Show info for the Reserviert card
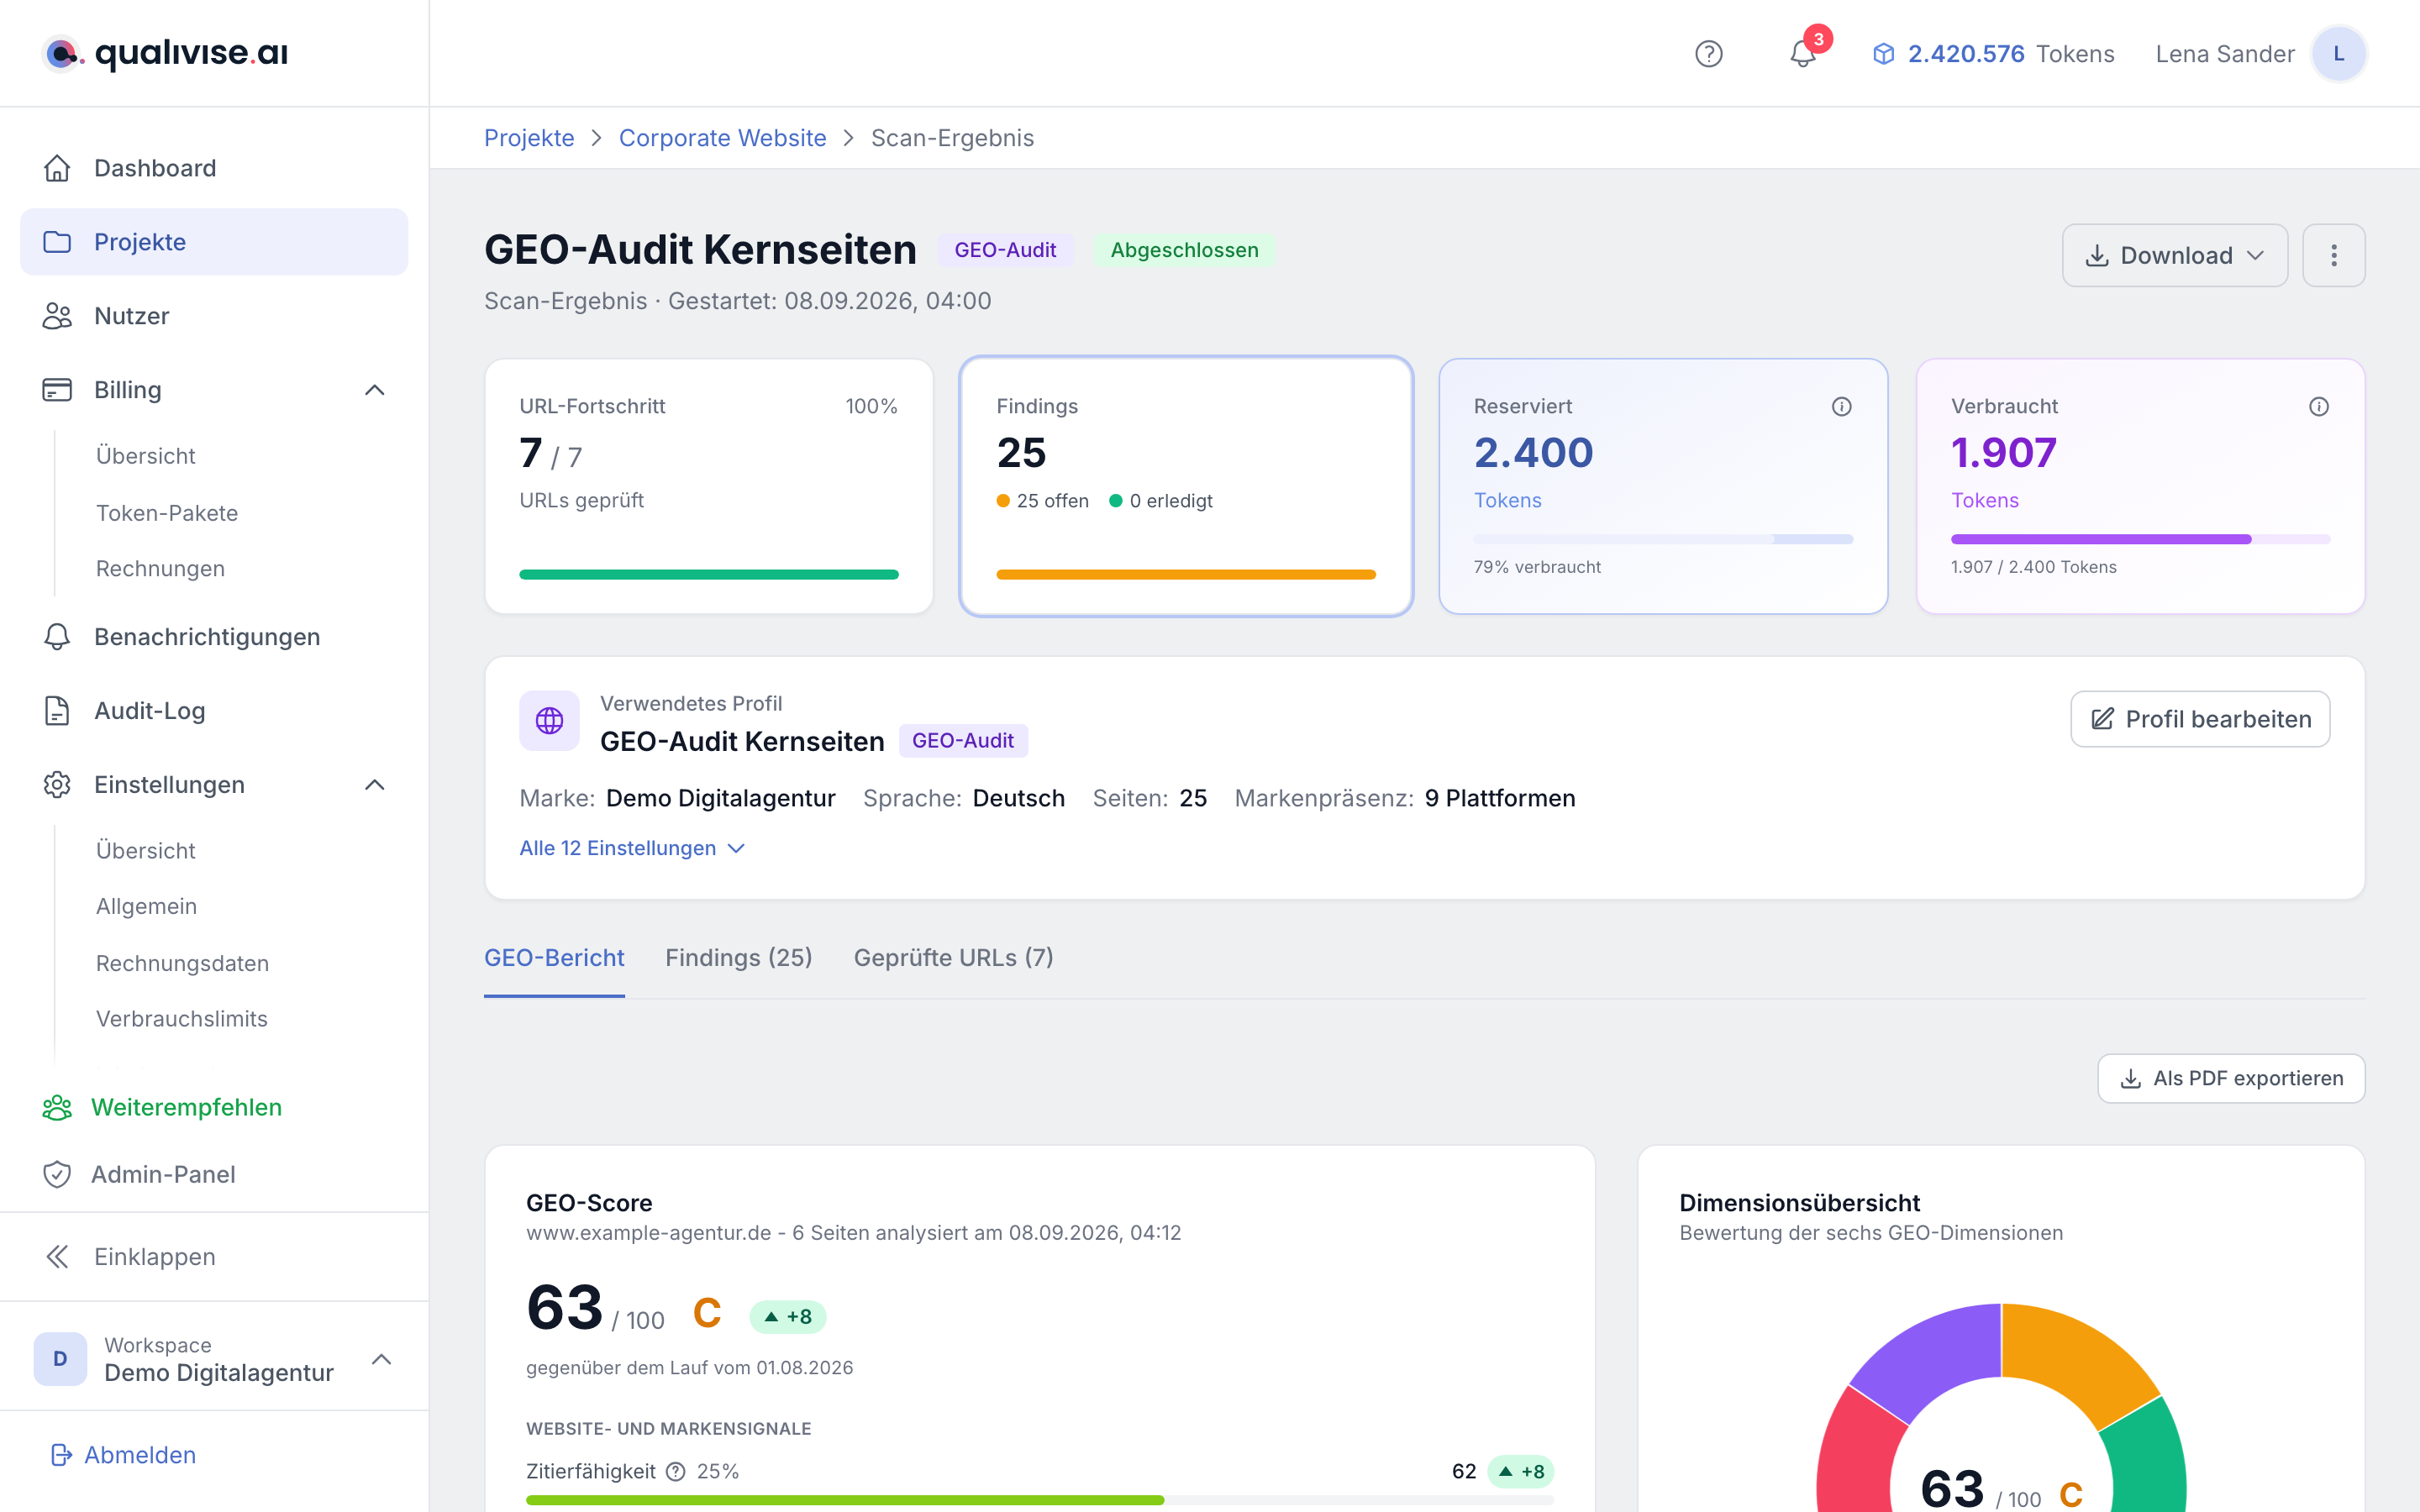Viewport: 2420px width, 1512px height. 1841,406
